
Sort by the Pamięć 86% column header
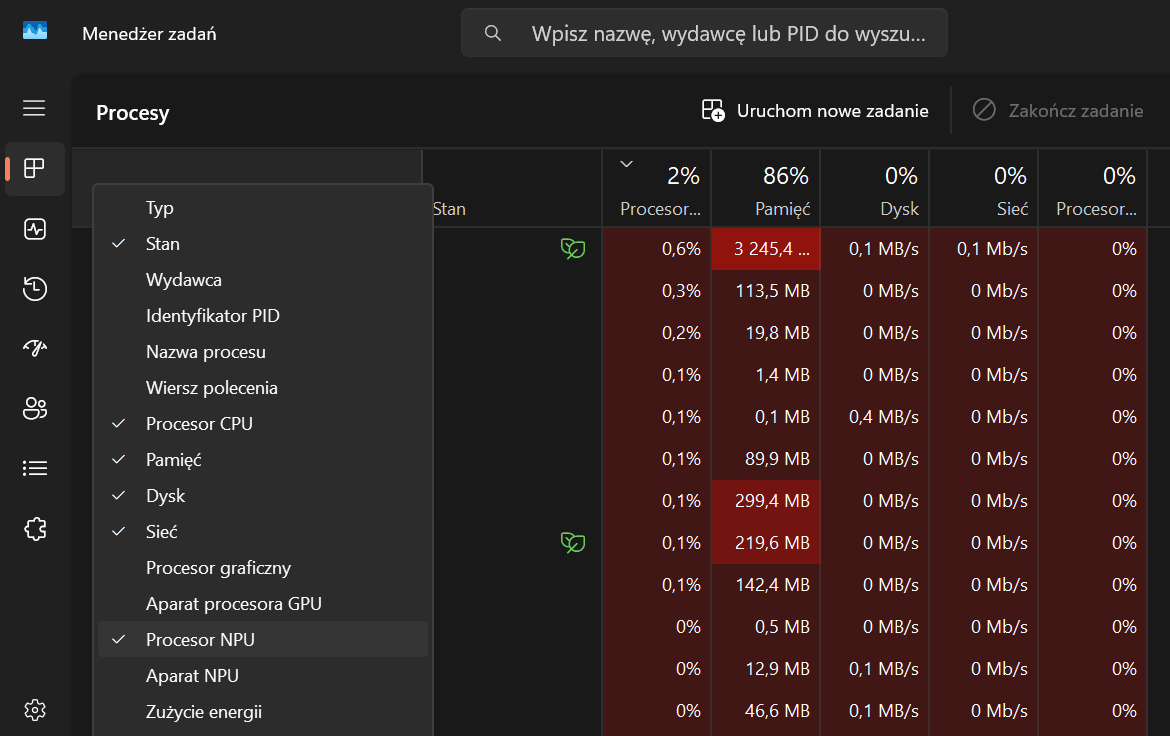766,190
